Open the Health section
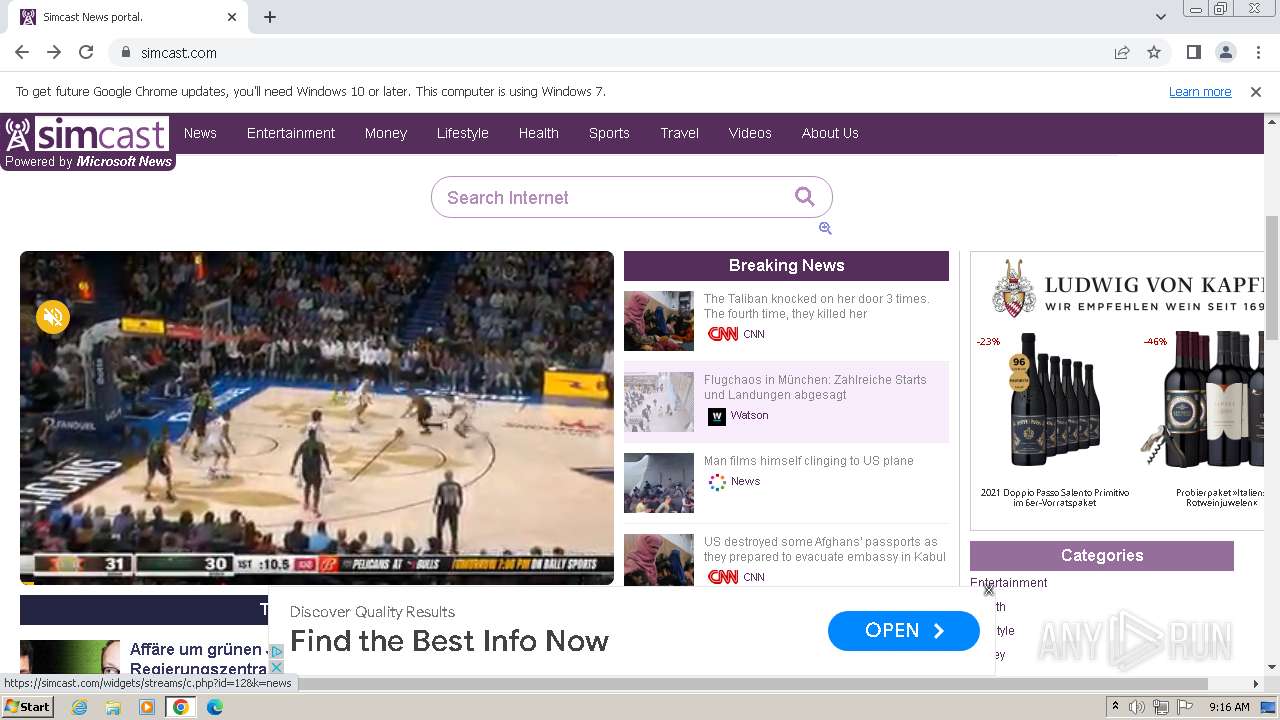This screenshot has height=720, width=1280. pyautogui.click(x=538, y=133)
